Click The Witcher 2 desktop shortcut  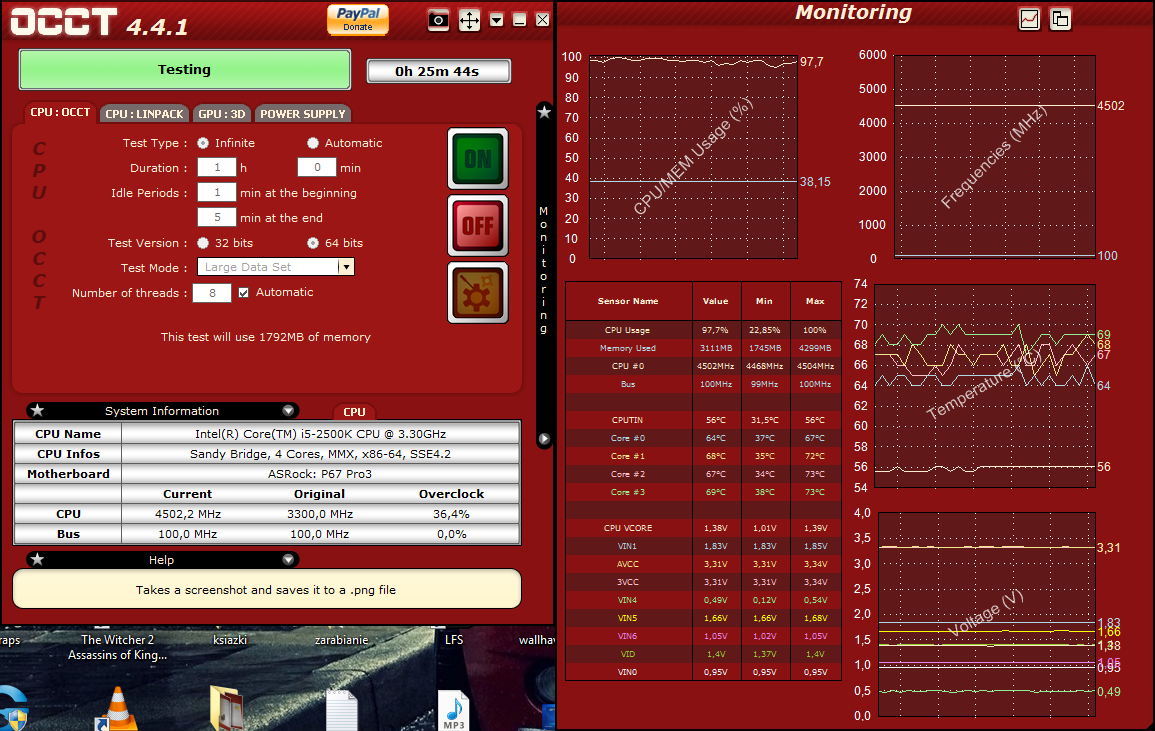click(117, 647)
